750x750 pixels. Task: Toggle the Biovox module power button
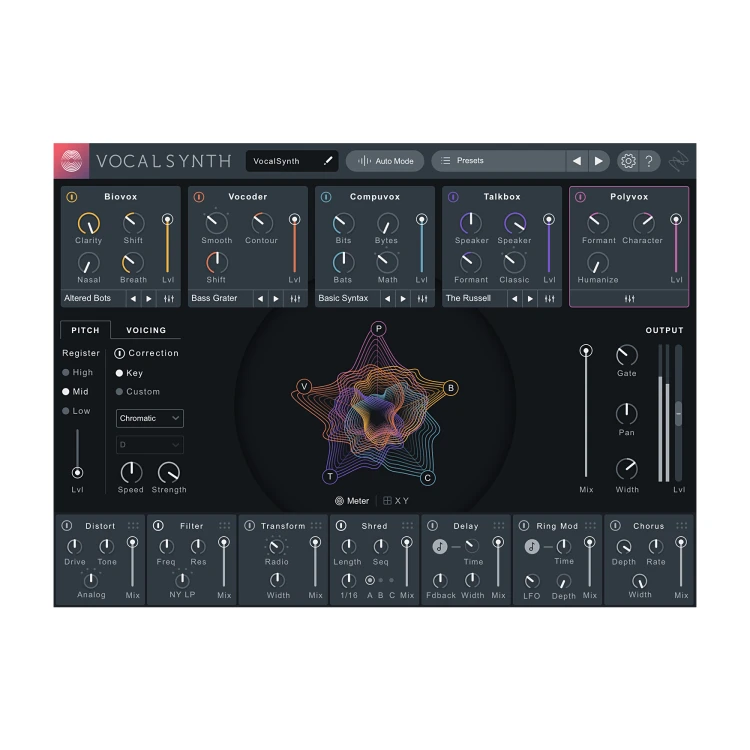coord(72,197)
